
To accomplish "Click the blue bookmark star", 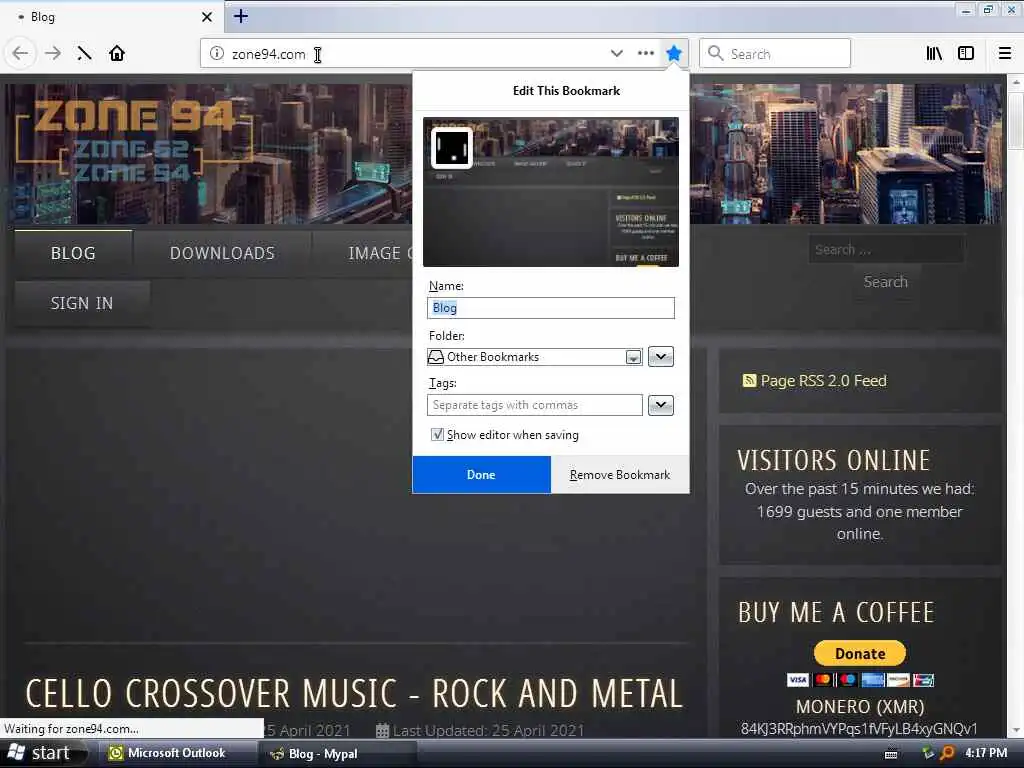I will [x=673, y=54].
